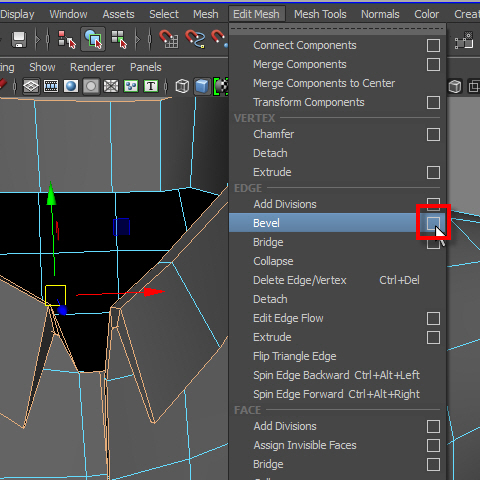480x480 pixels.
Task: Toggle the Field Chart icon
Action: point(111,86)
